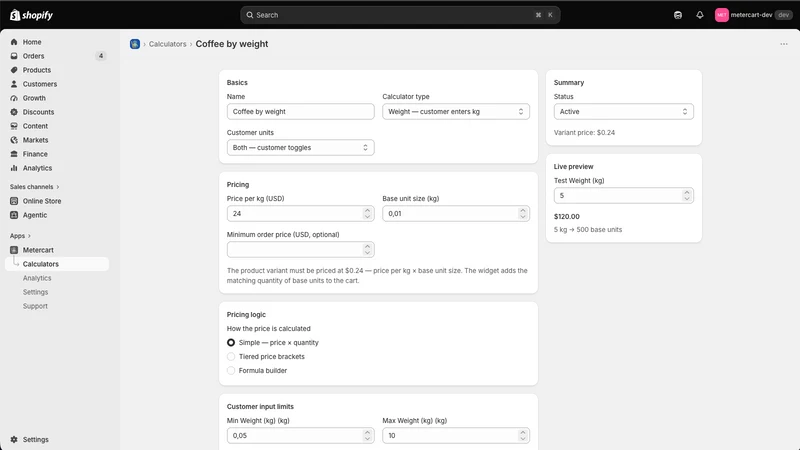Click the Orders inbox icon
The width and height of the screenshot is (800, 450).
click(14, 56)
